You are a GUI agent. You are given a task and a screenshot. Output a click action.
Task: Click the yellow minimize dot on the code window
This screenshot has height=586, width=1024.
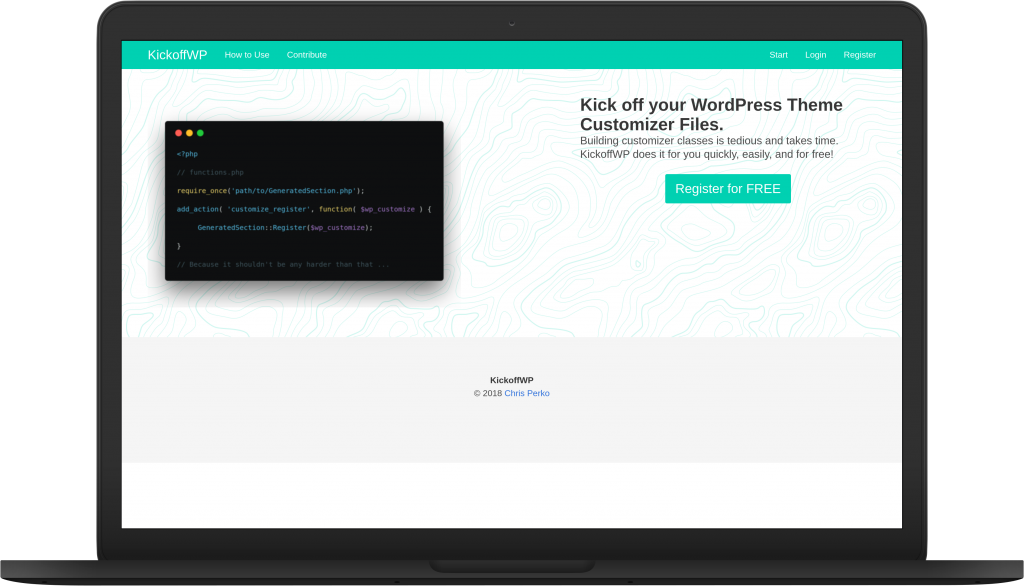pos(189,132)
